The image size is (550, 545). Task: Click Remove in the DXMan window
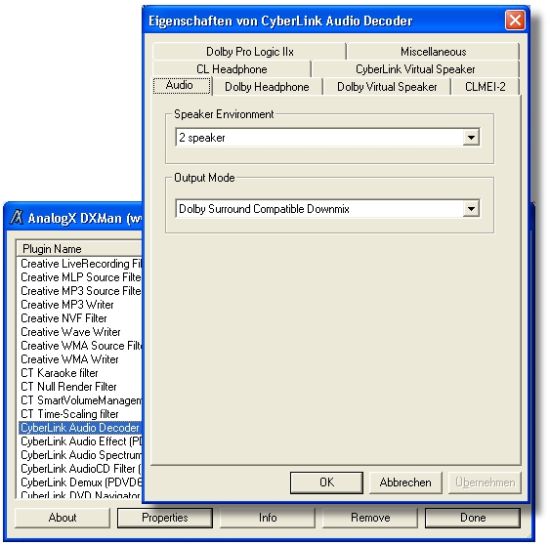pyautogui.click(x=370, y=518)
